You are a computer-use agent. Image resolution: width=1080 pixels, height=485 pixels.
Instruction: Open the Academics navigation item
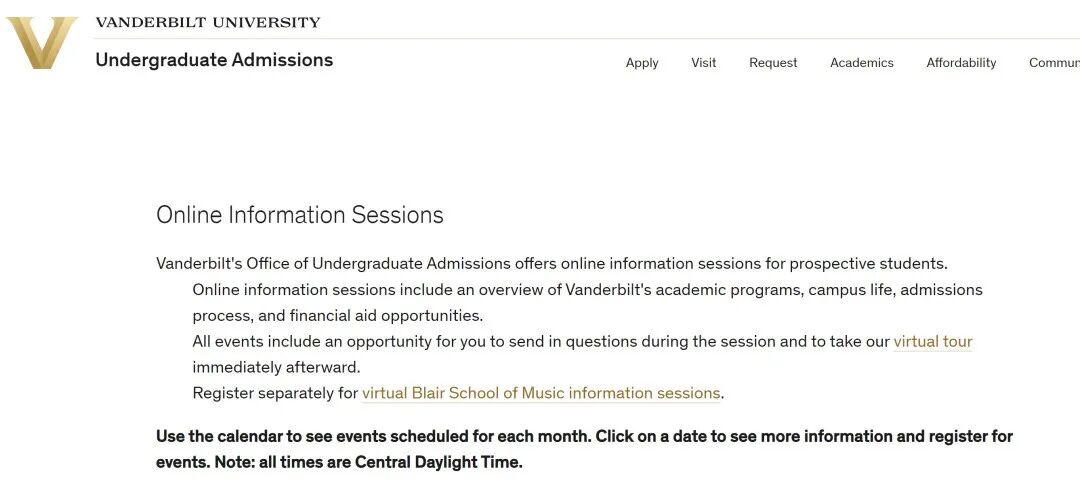pos(862,63)
